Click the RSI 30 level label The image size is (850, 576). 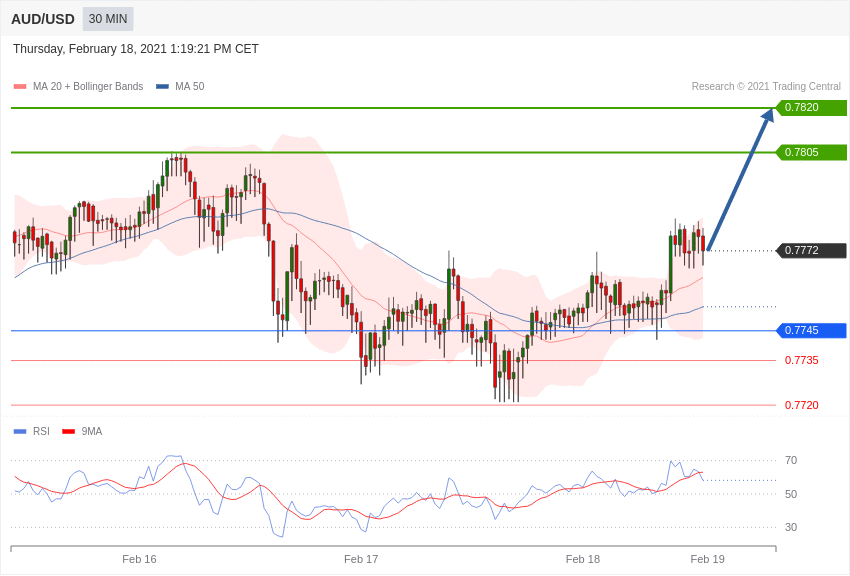click(x=791, y=527)
